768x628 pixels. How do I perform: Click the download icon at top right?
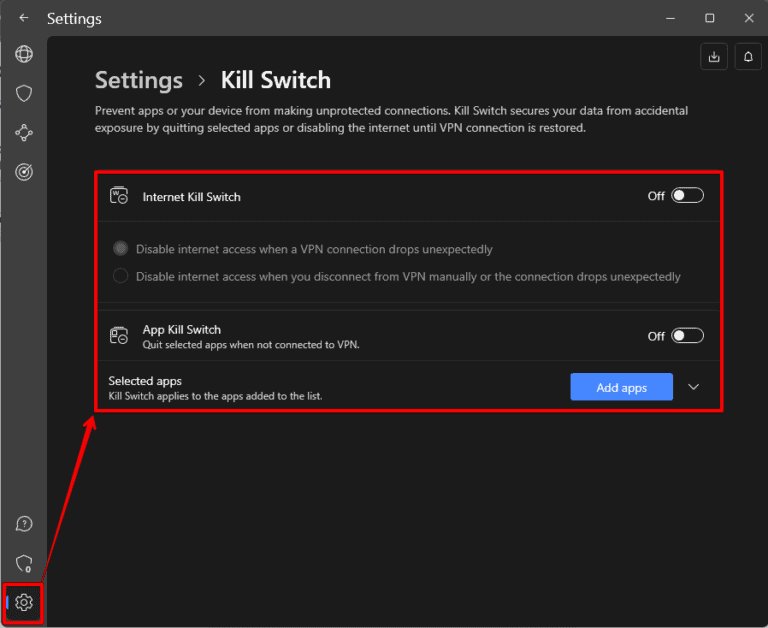[714, 57]
